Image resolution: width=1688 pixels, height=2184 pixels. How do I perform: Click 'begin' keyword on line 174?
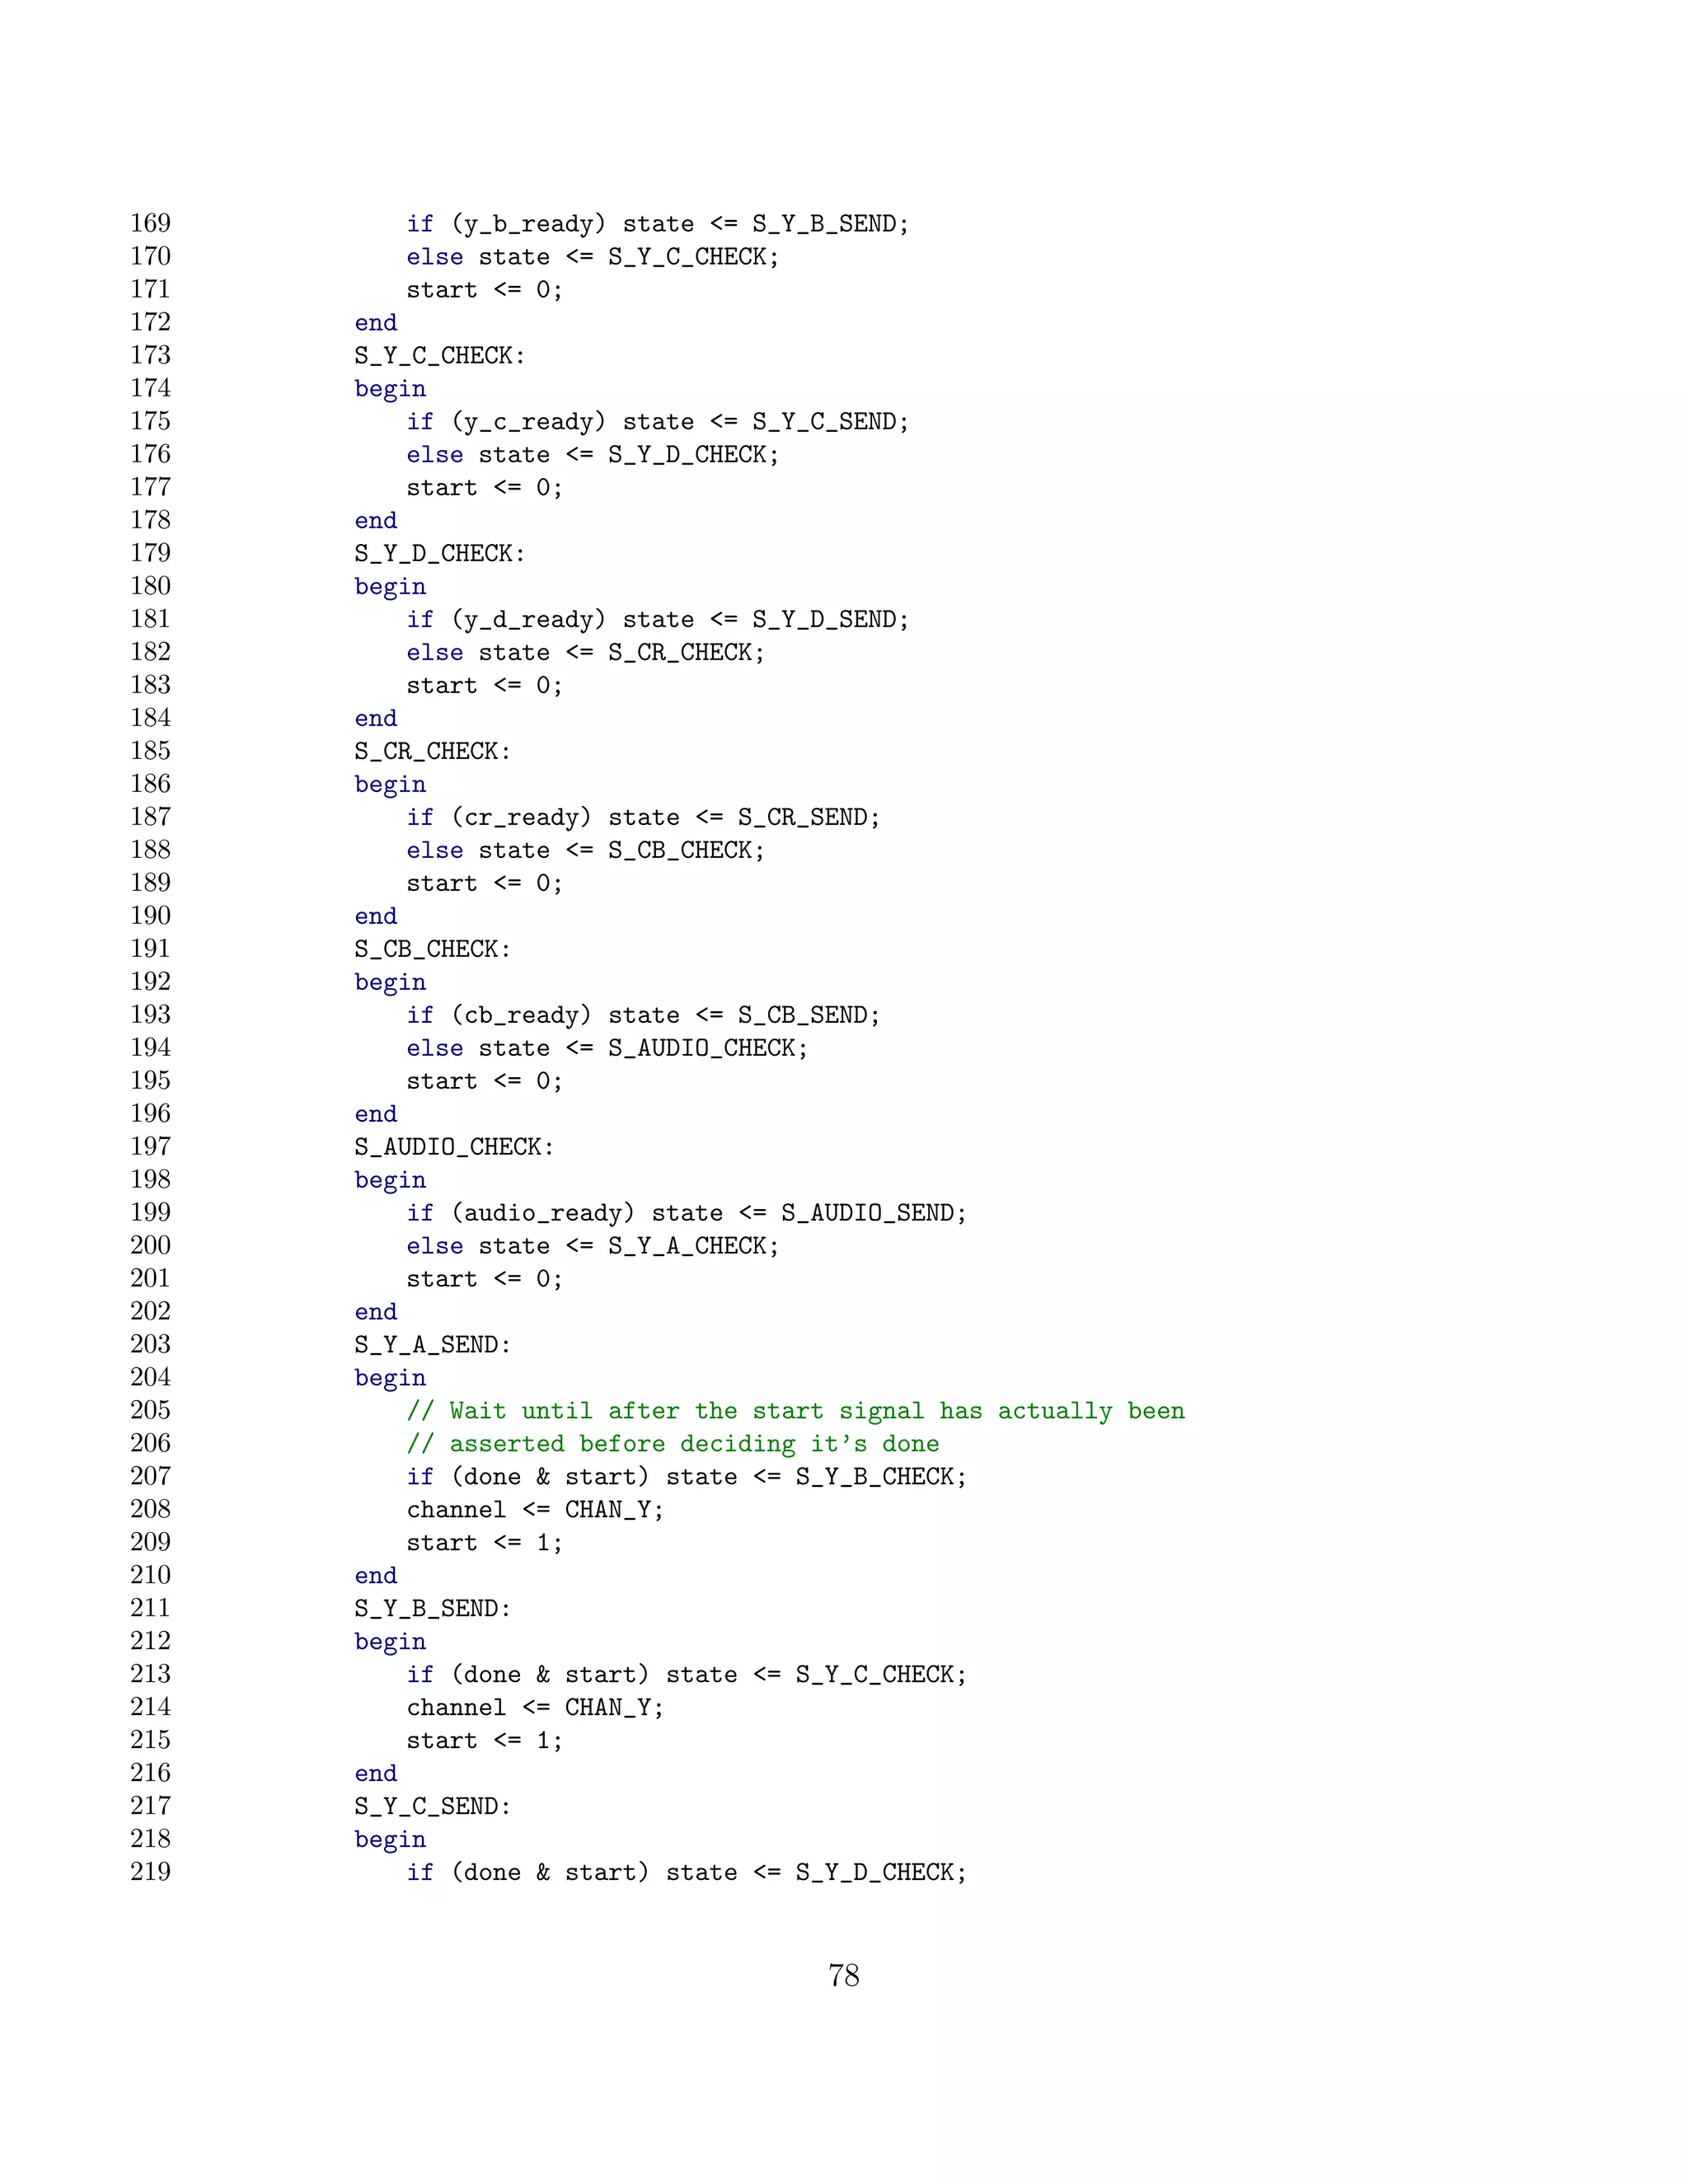tap(390, 389)
